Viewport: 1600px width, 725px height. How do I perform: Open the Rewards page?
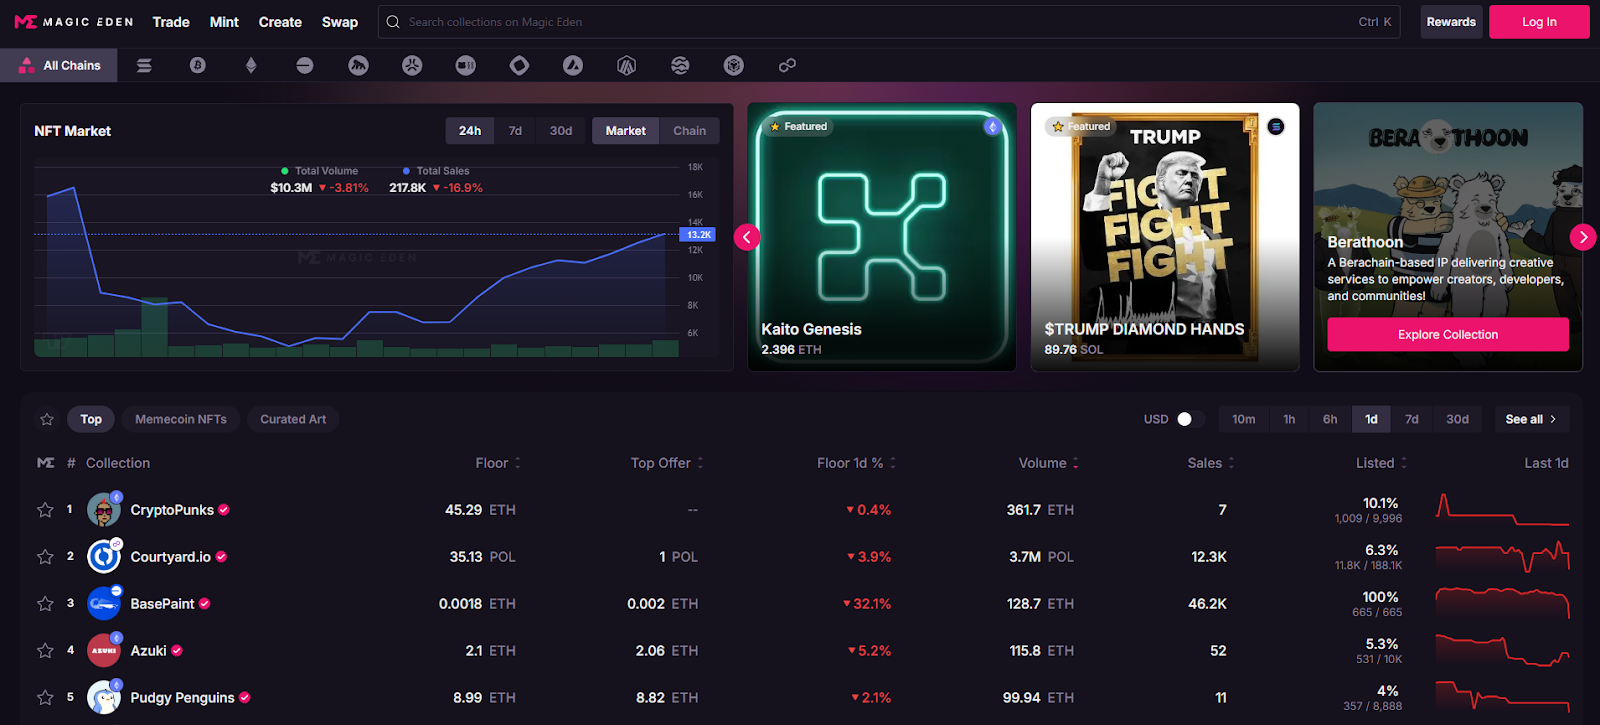(1451, 22)
